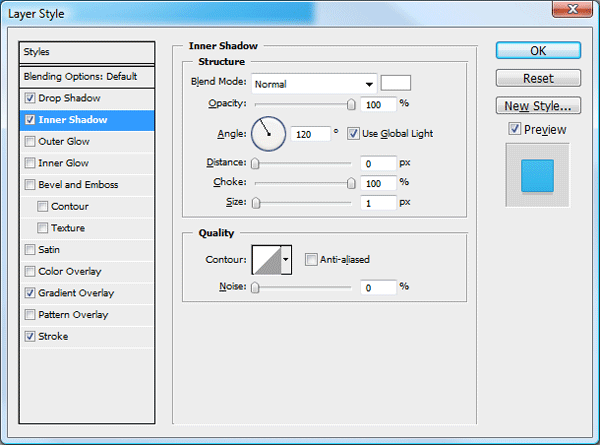Viewport: 600px width, 445px height.
Task: Click the New Style... button
Action: click(538, 106)
